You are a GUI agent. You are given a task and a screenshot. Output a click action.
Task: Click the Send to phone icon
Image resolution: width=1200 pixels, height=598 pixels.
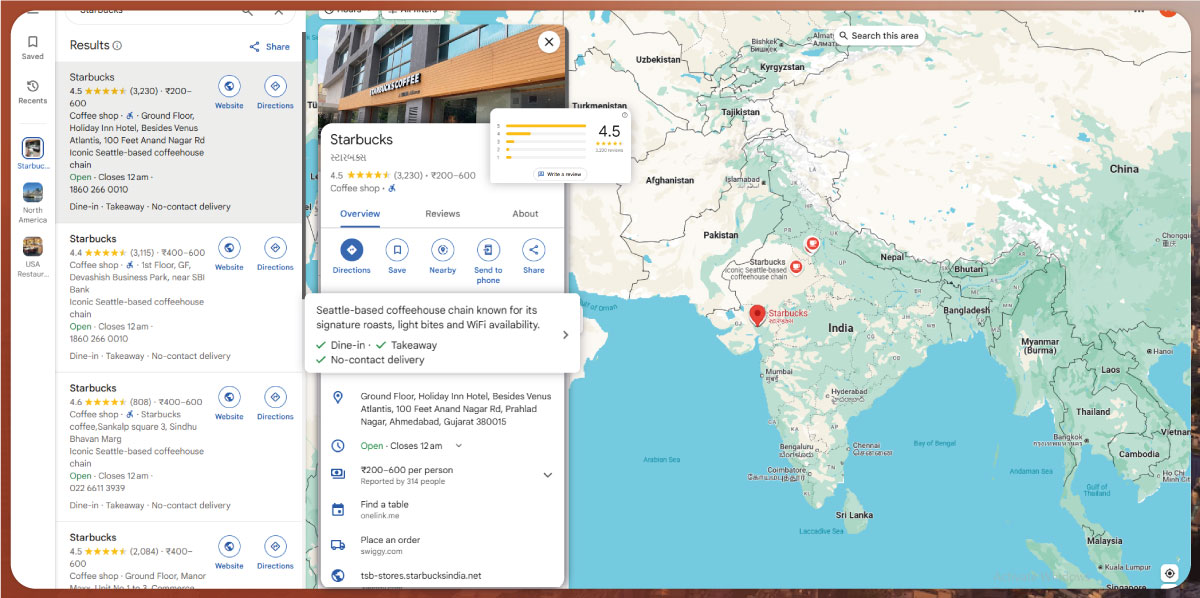click(x=488, y=250)
